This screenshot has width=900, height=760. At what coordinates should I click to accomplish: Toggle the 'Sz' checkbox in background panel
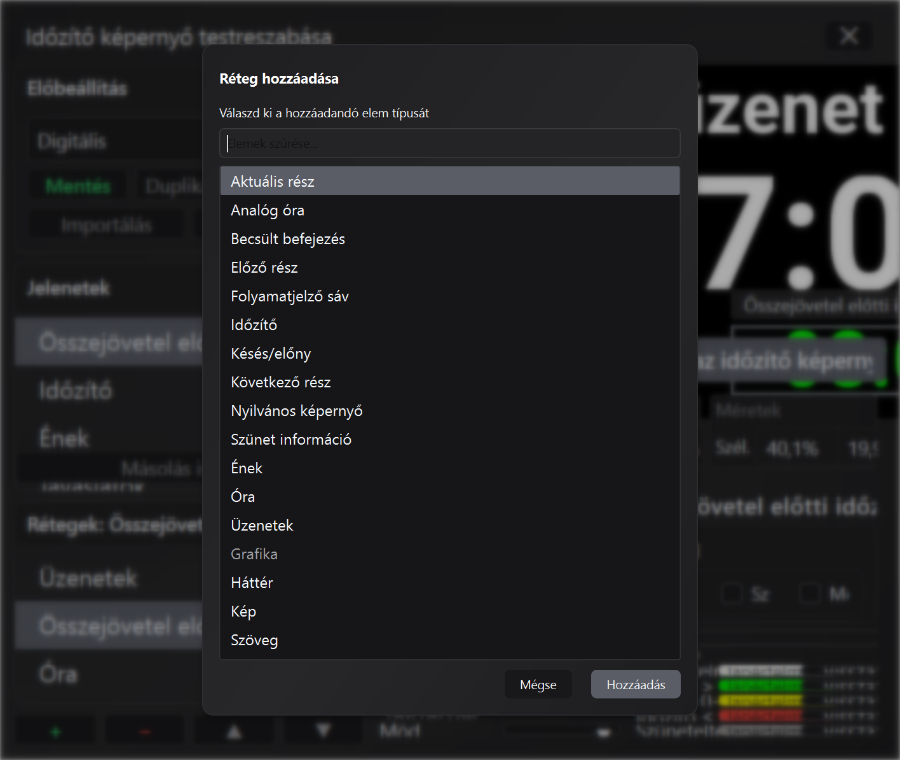732,594
